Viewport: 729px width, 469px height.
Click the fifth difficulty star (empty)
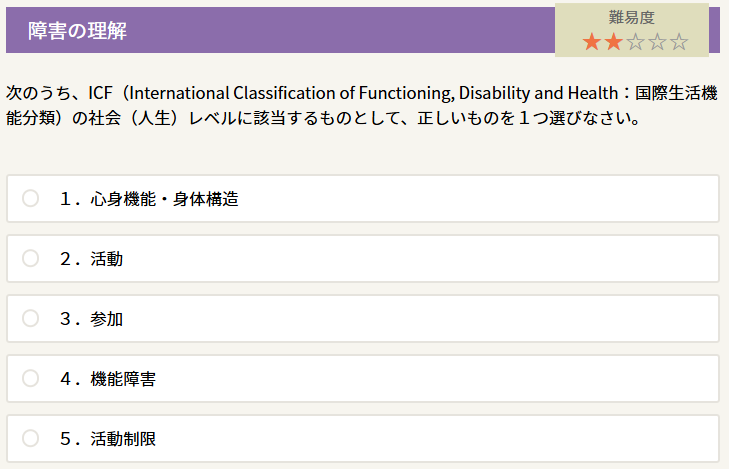tap(680, 42)
